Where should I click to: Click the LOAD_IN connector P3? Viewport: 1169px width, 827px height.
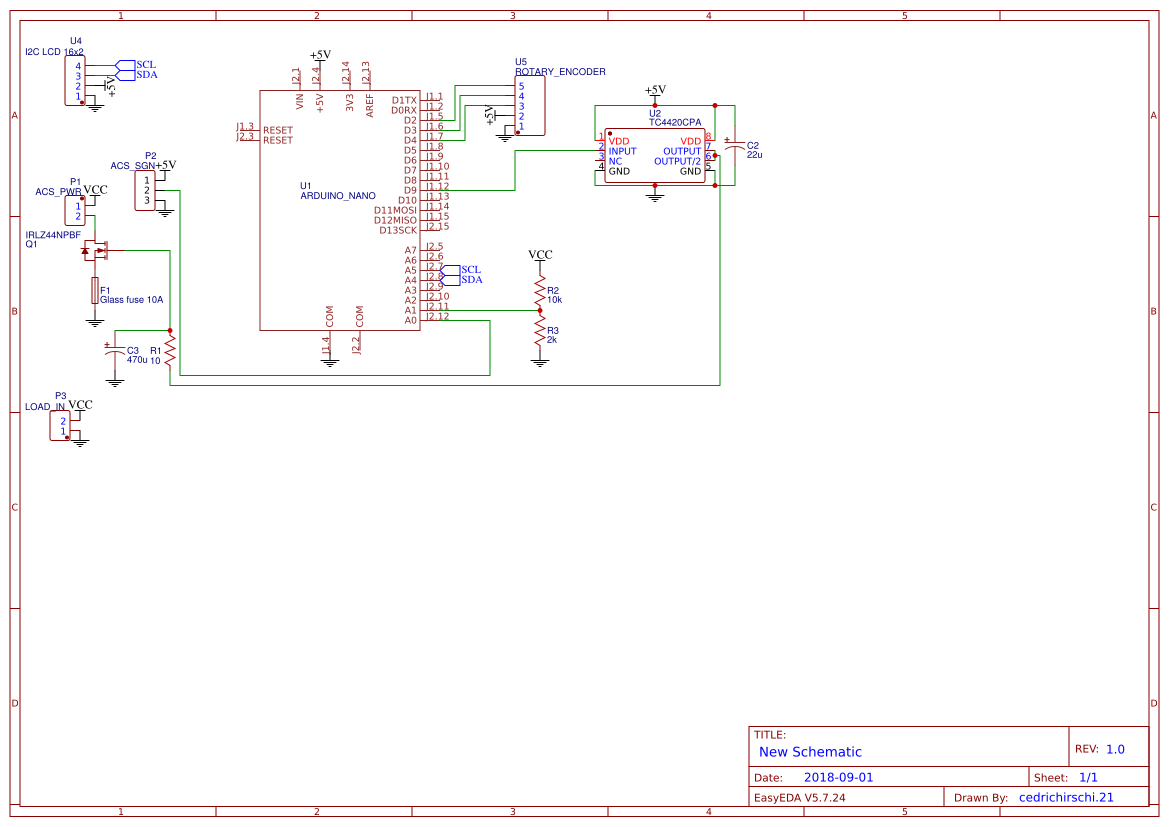(60, 426)
